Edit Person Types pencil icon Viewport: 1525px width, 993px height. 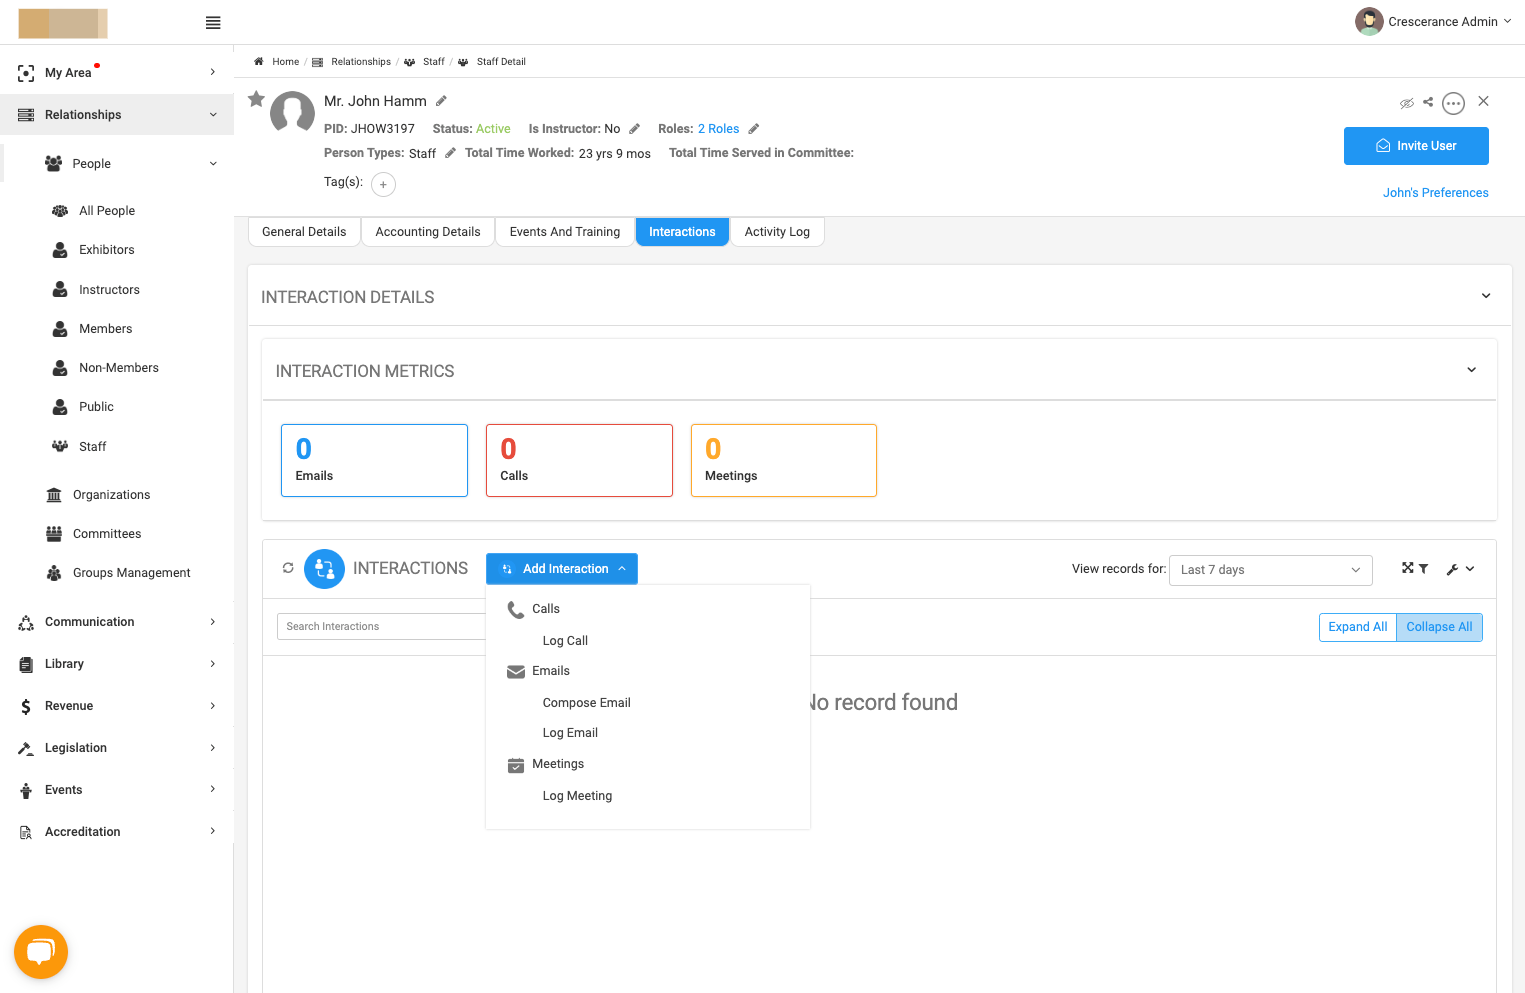coord(450,153)
